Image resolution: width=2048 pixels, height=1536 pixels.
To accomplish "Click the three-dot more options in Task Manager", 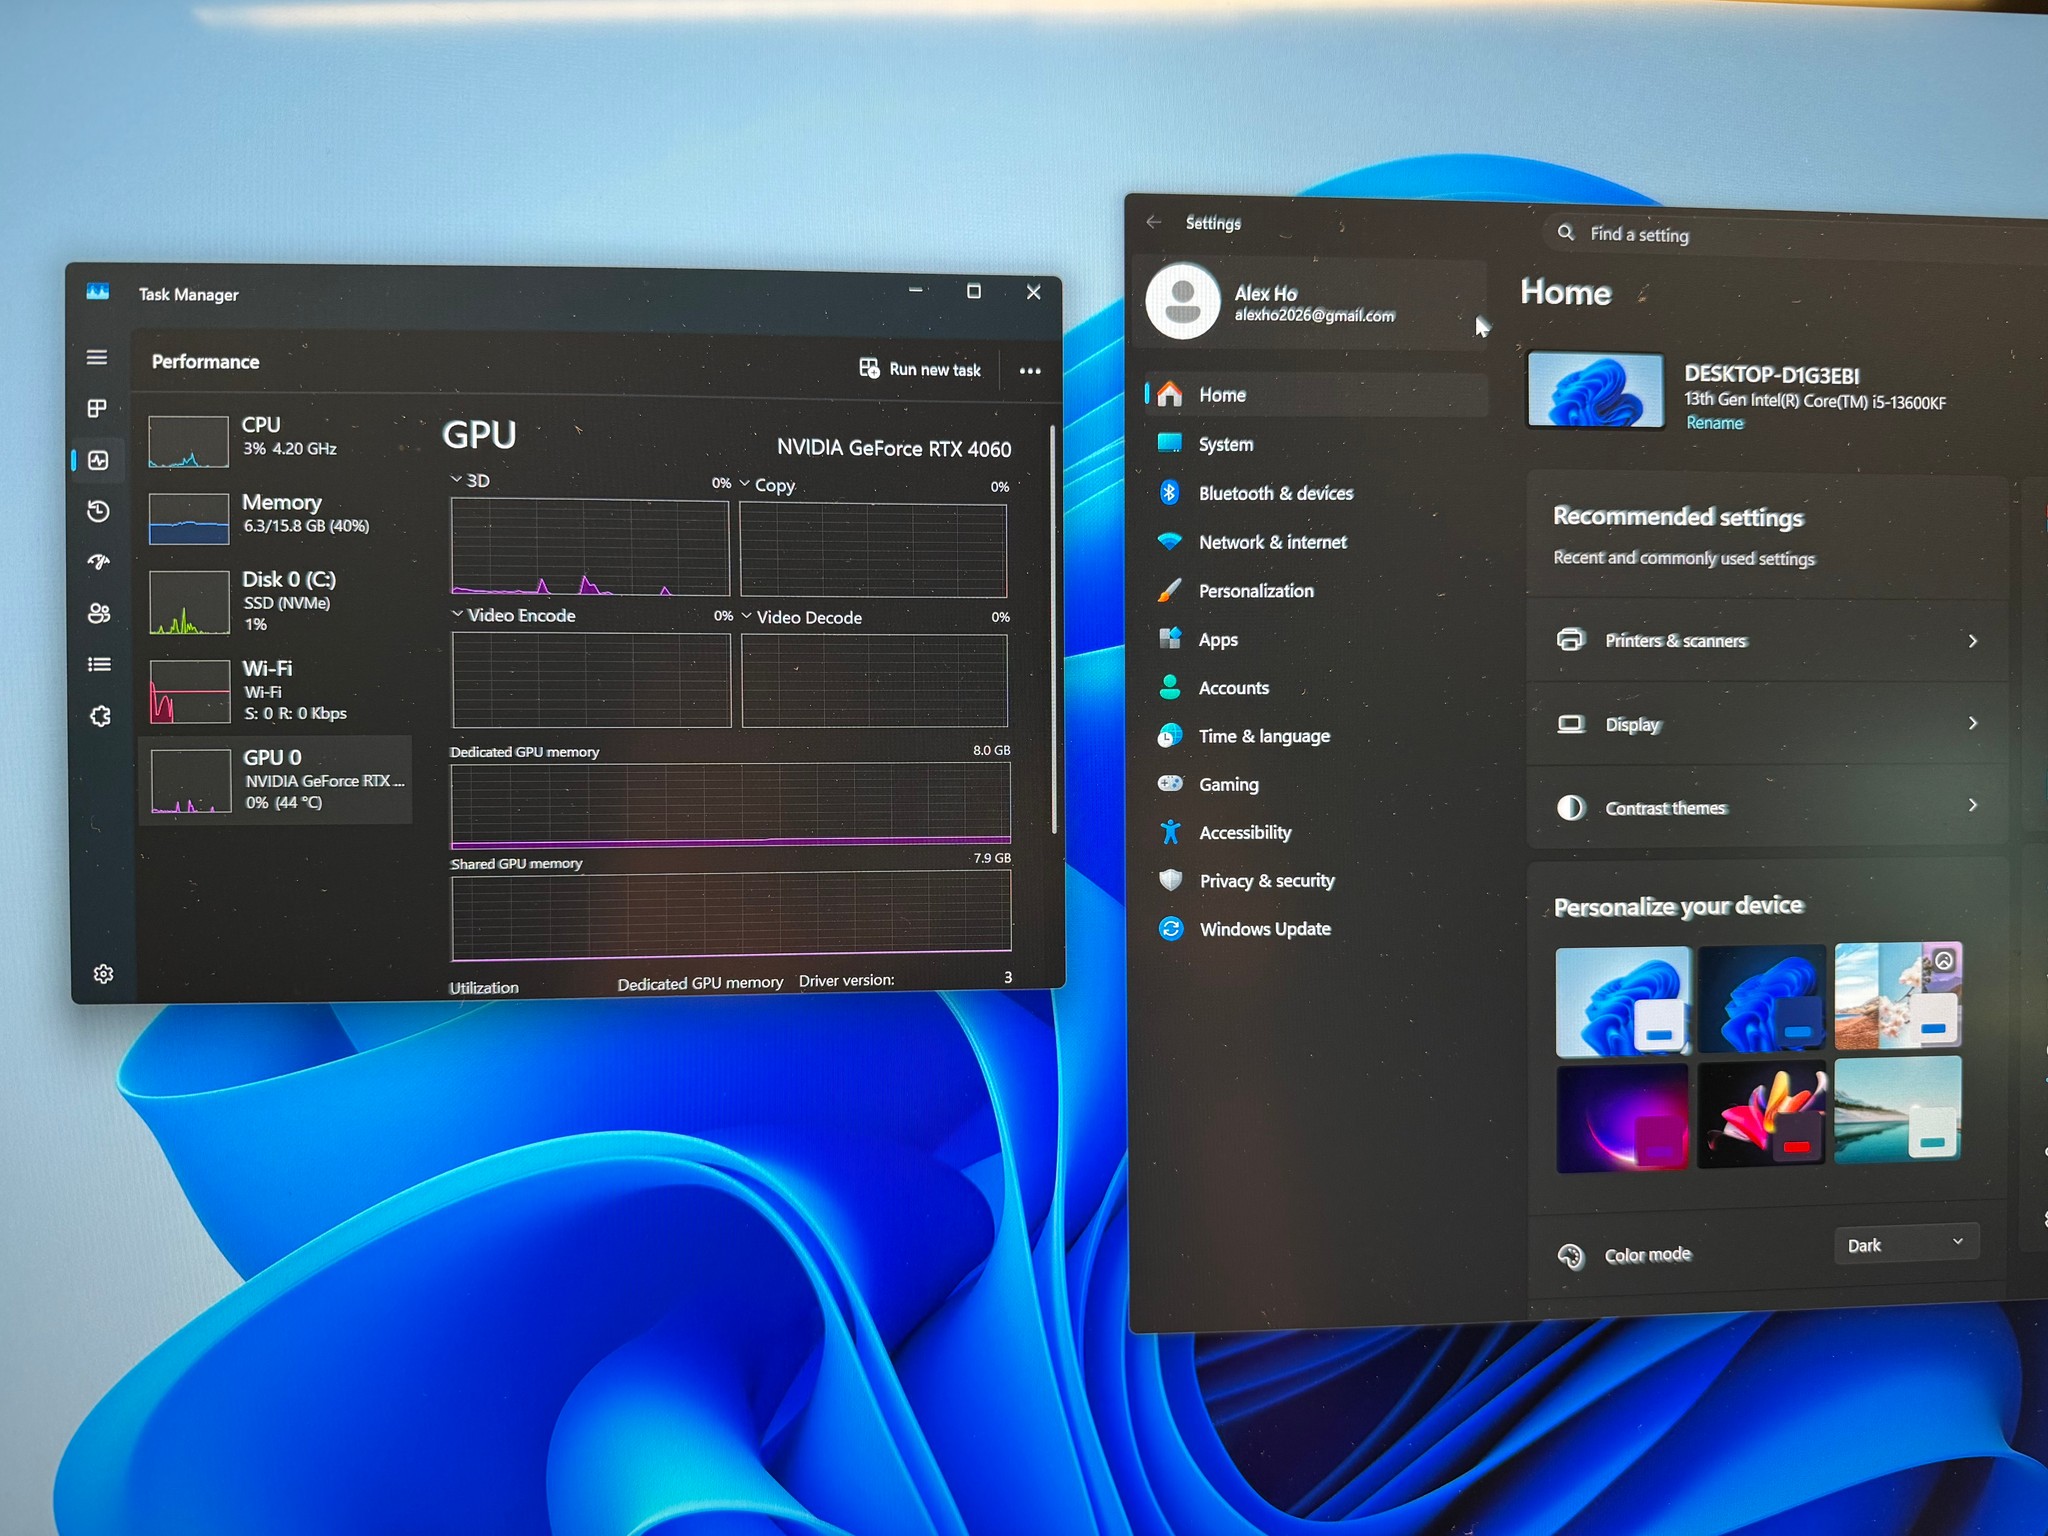I will point(1030,371).
